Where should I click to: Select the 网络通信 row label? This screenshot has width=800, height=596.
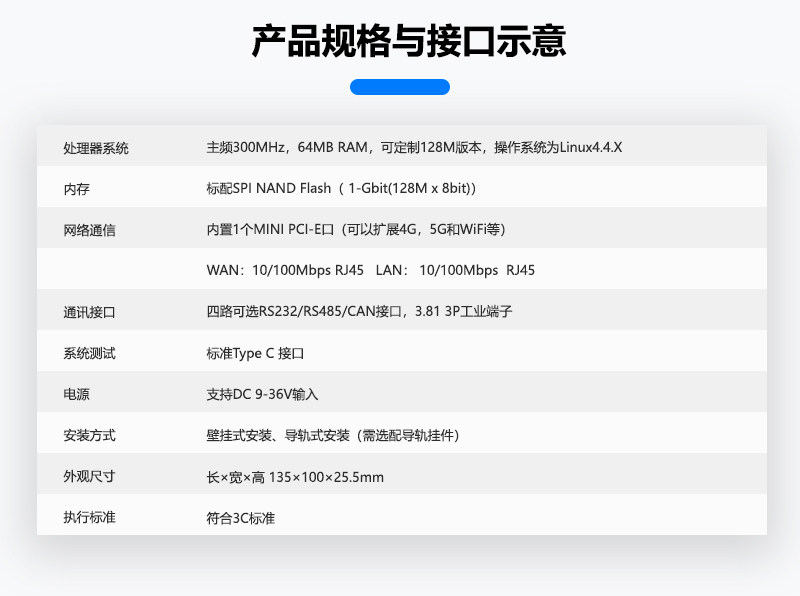pos(89,230)
